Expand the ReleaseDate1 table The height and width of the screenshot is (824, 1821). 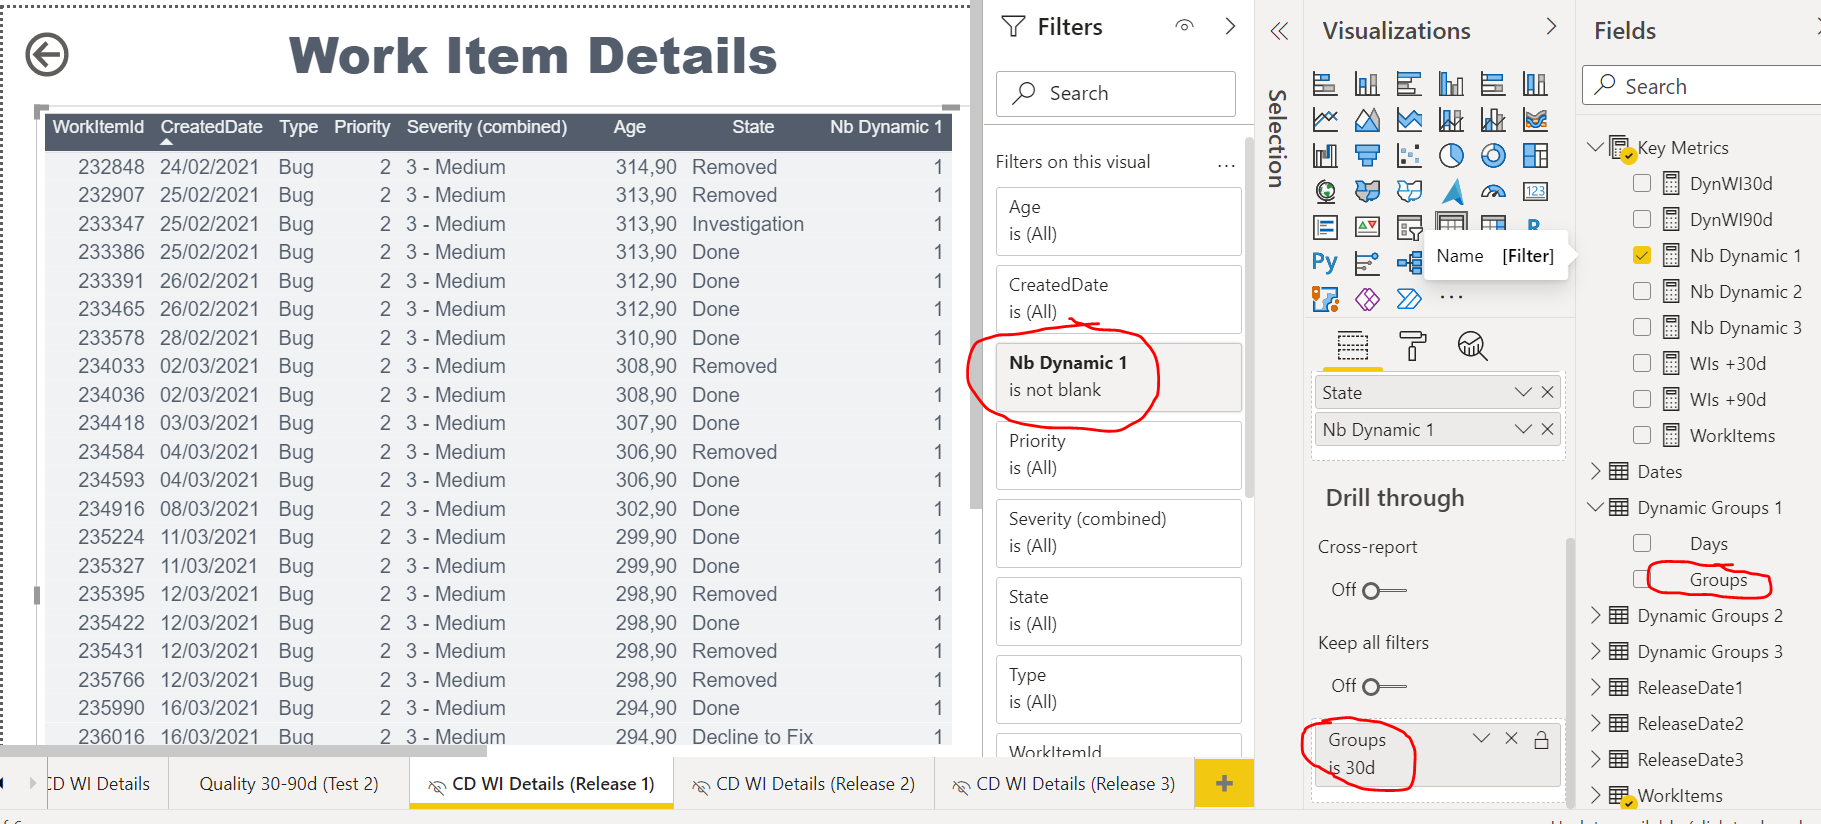pyautogui.click(x=1595, y=687)
